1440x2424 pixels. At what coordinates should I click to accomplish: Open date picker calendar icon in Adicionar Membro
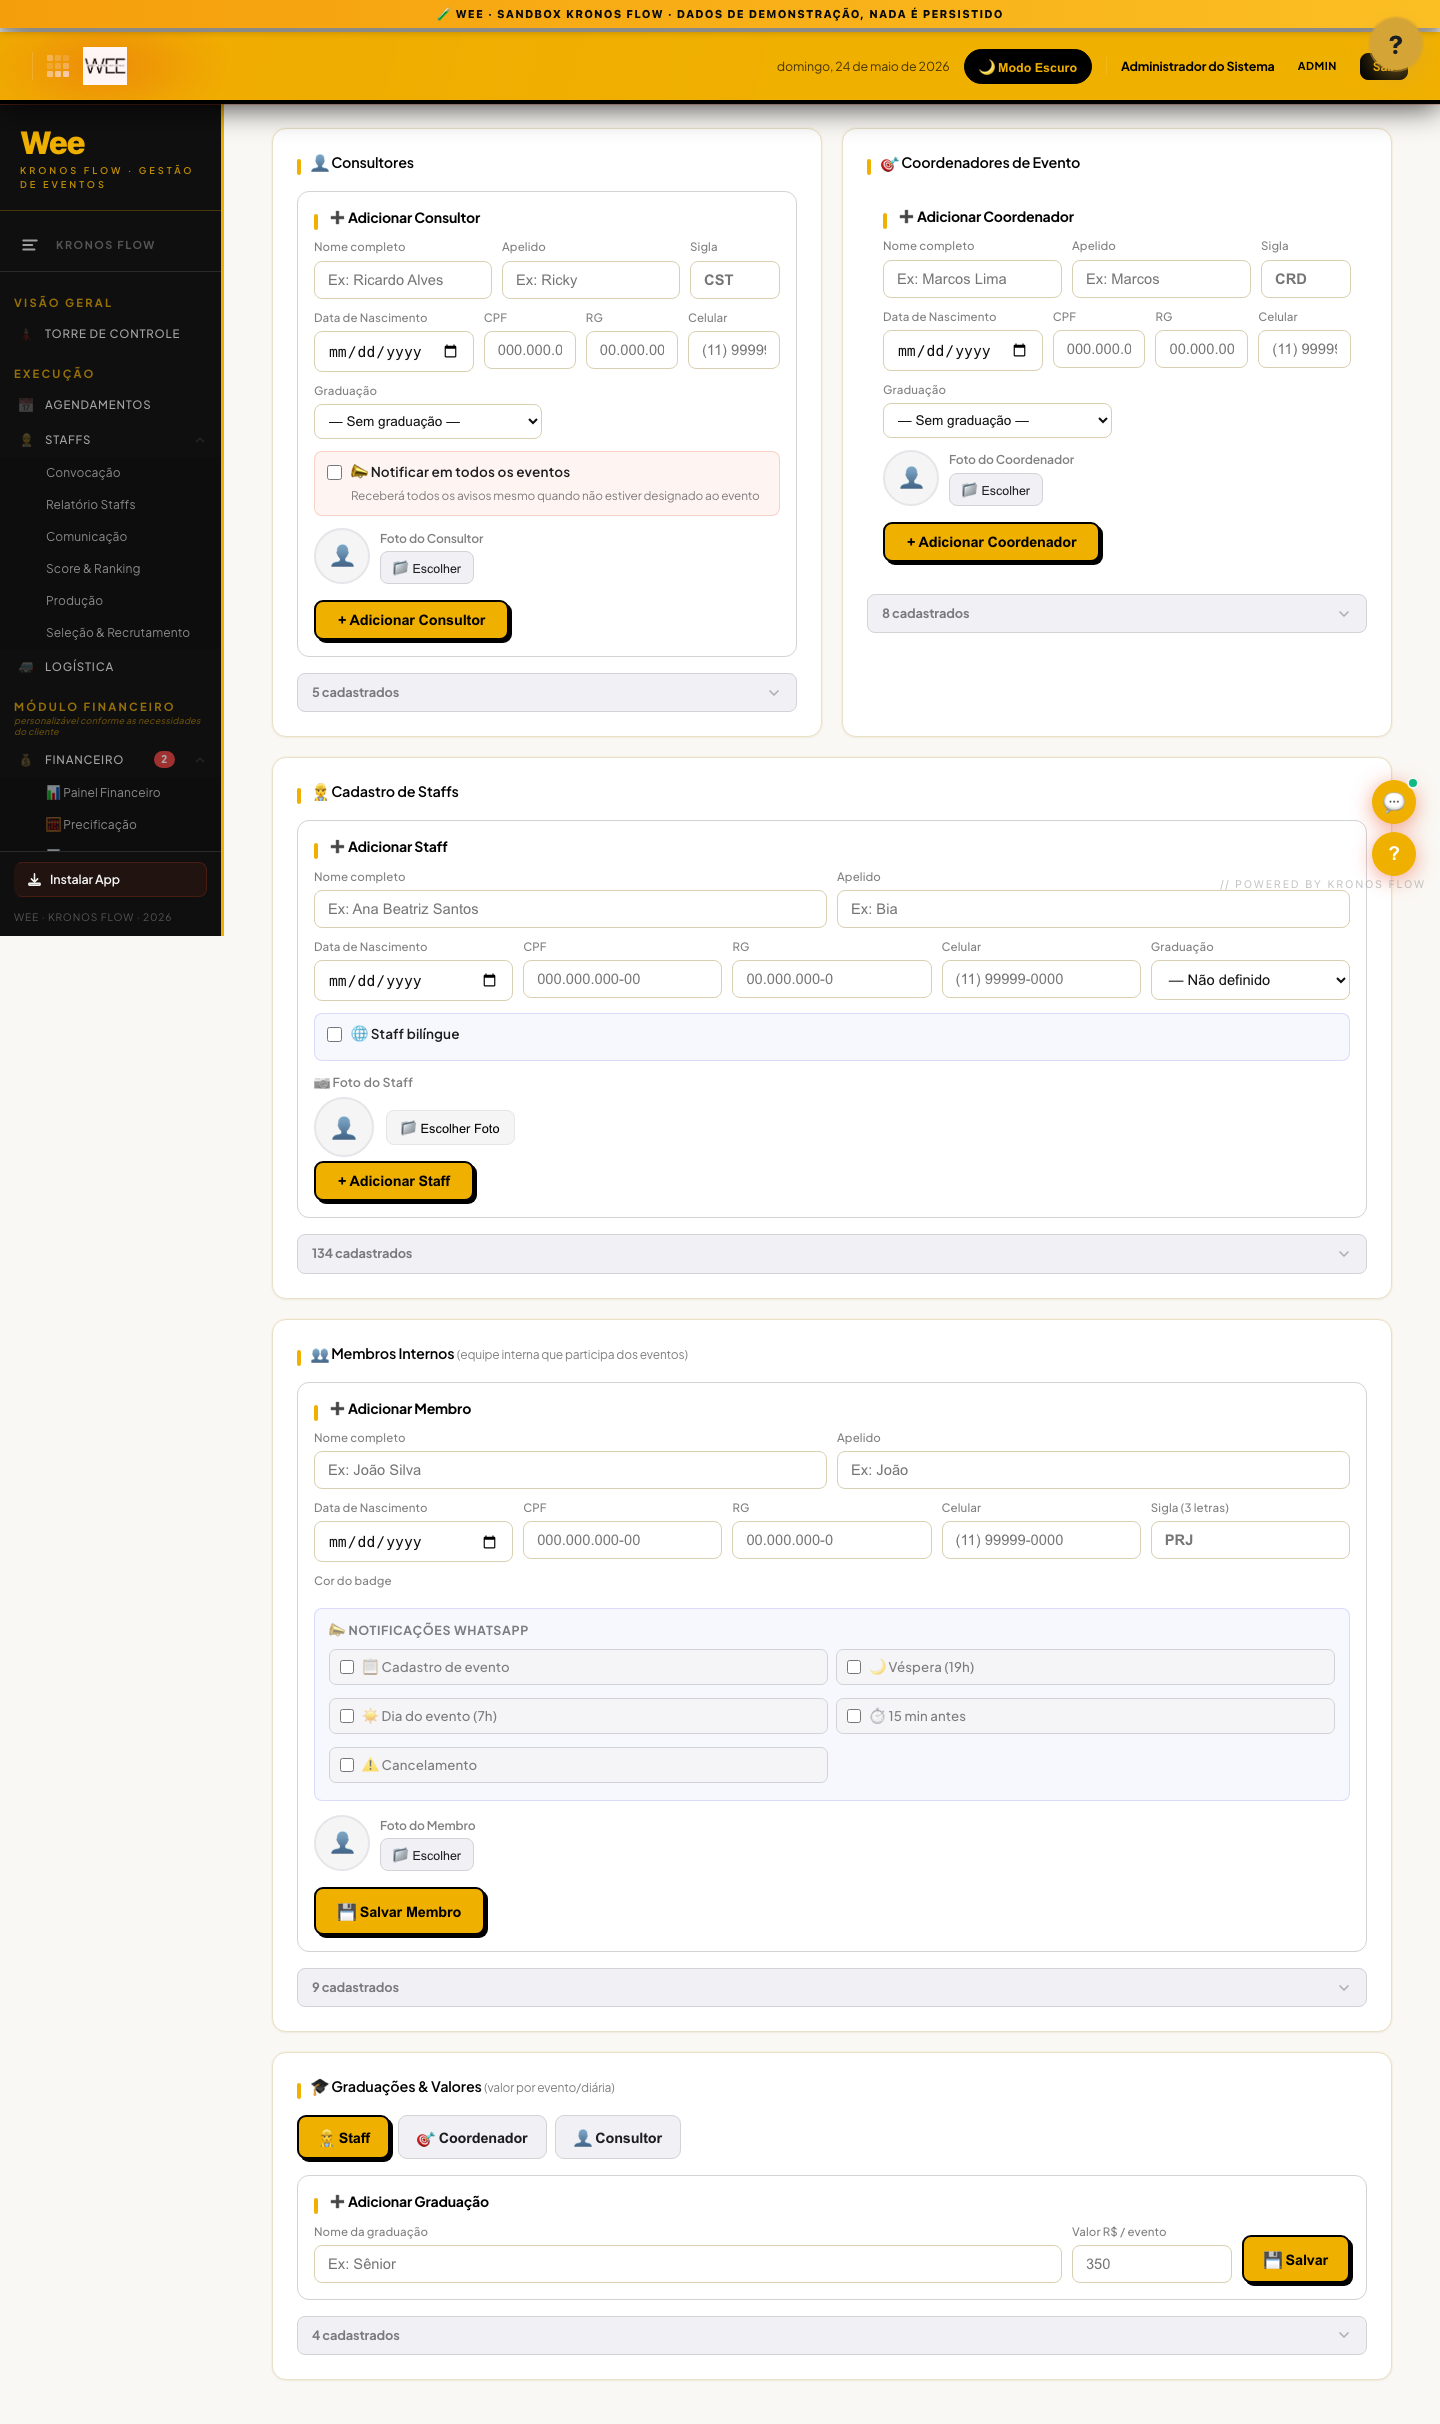tap(490, 1542)
